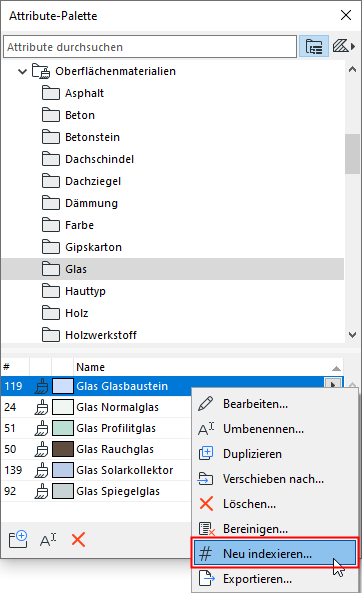Toggle the folder tree view button
This screenshot has height=593, width=362.
click(x=314, y=47)
